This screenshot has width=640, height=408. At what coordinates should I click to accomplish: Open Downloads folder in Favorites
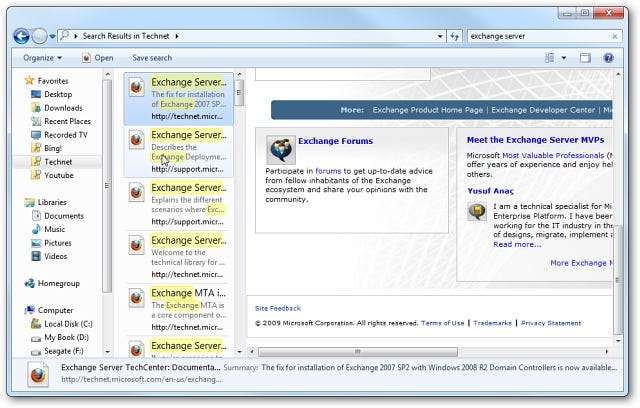(63, 108)
